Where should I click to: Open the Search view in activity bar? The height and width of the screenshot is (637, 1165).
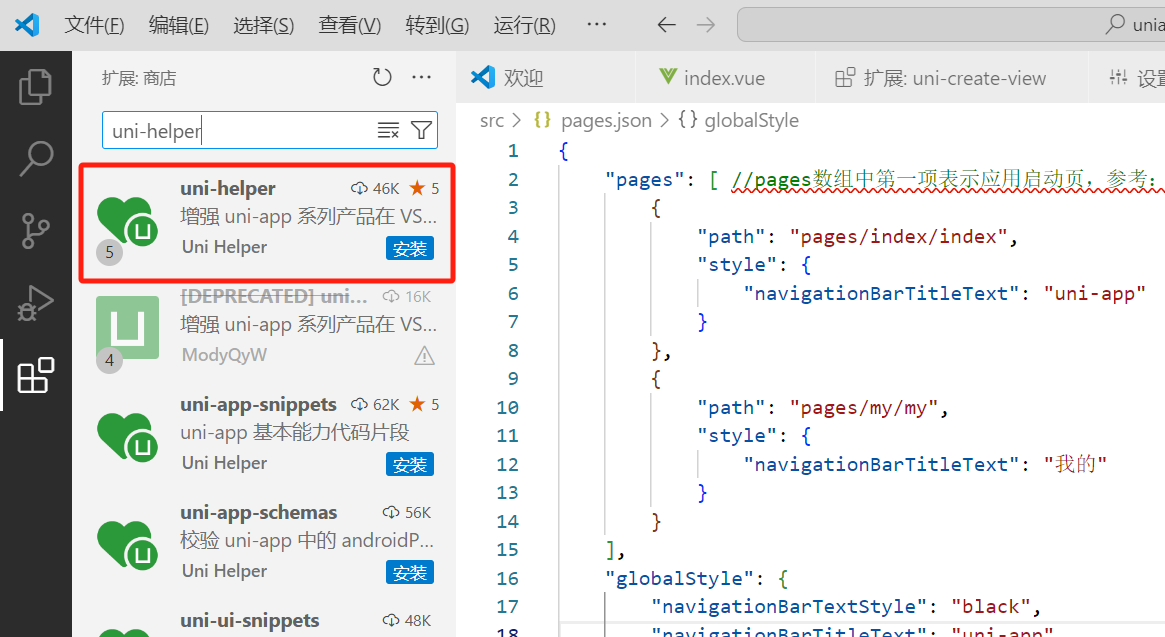36,158
